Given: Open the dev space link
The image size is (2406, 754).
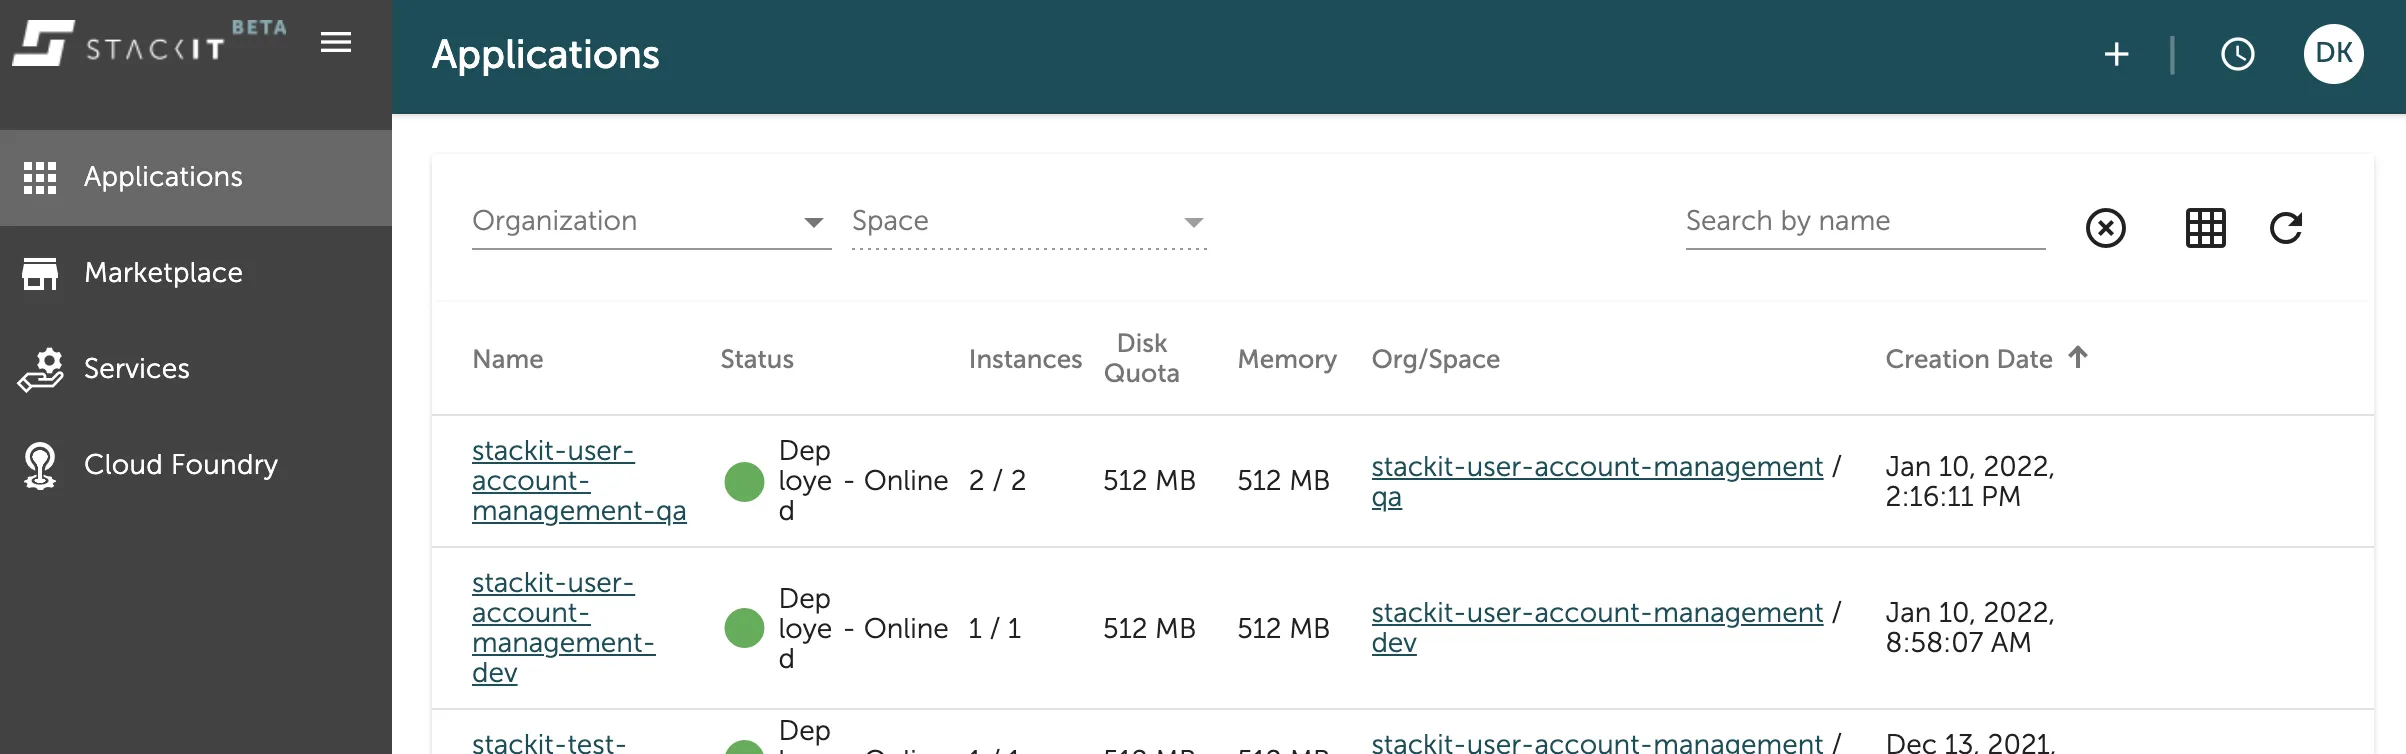Looking at the screenshot, I should (1394, 642).
